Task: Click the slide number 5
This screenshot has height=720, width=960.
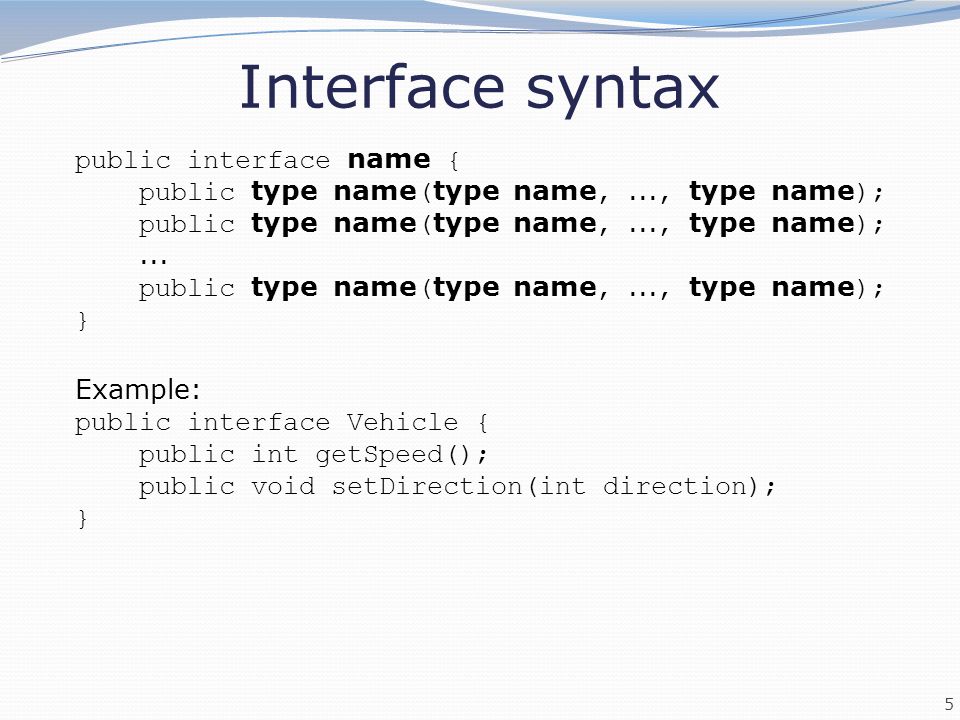Action: [949, 704]
